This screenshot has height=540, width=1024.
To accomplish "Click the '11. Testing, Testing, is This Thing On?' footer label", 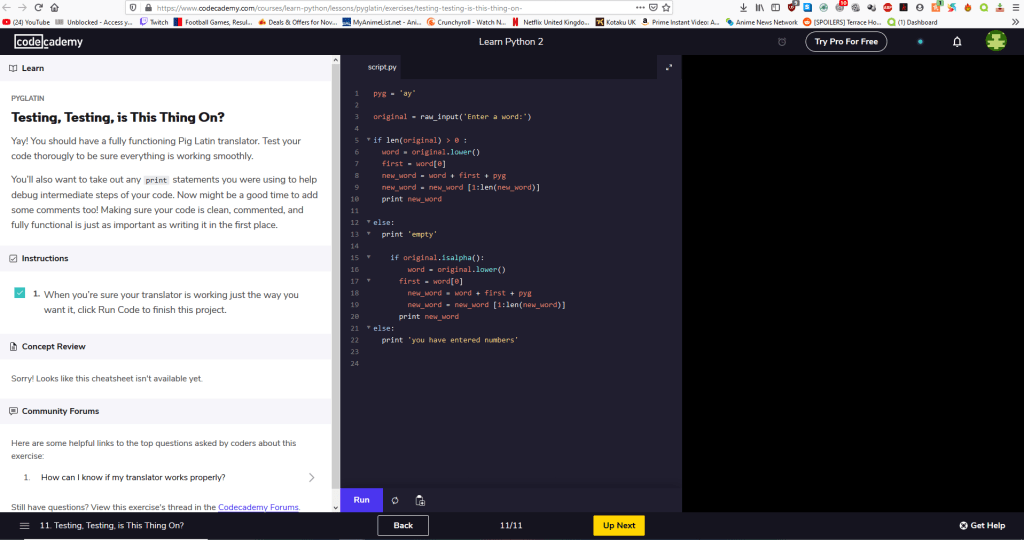I will (x=112, y=526).
